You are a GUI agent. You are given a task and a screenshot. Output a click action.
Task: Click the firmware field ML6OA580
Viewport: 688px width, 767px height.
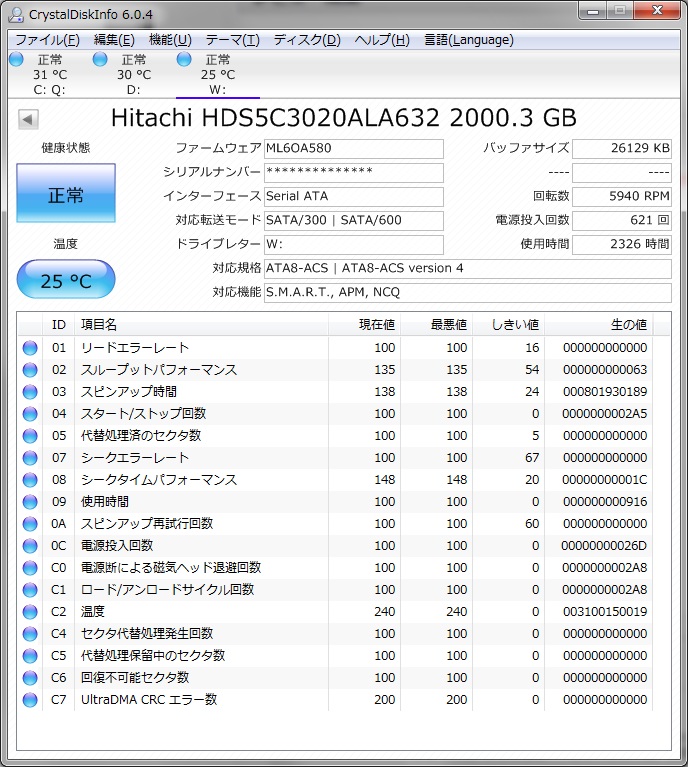(353, 149)
